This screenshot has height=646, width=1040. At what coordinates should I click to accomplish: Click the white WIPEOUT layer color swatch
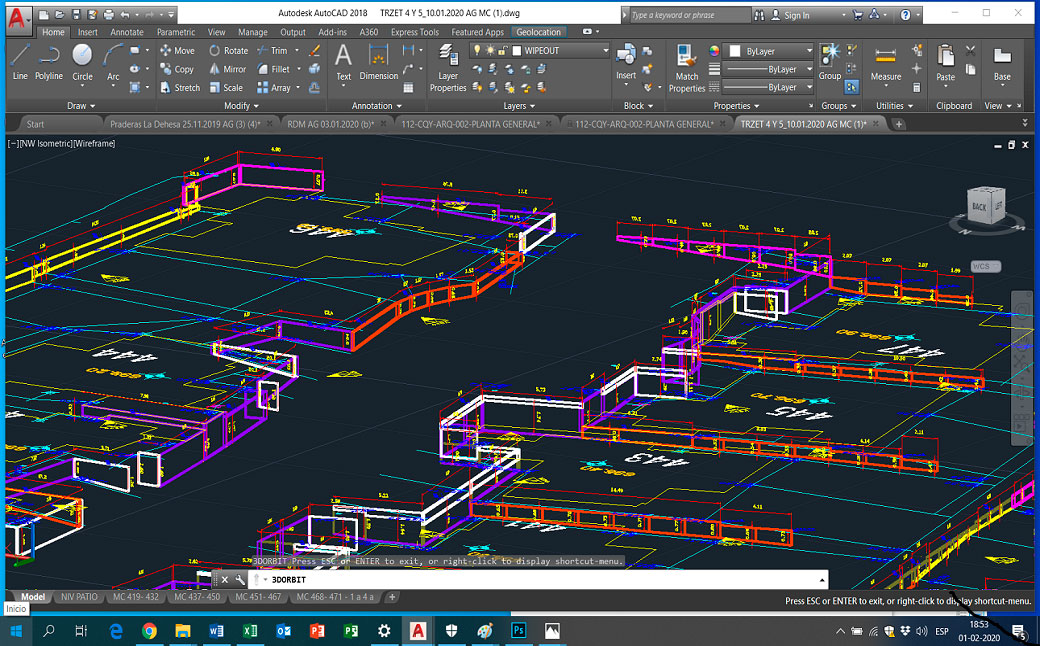pyautogui.click(x=517, y=50)
